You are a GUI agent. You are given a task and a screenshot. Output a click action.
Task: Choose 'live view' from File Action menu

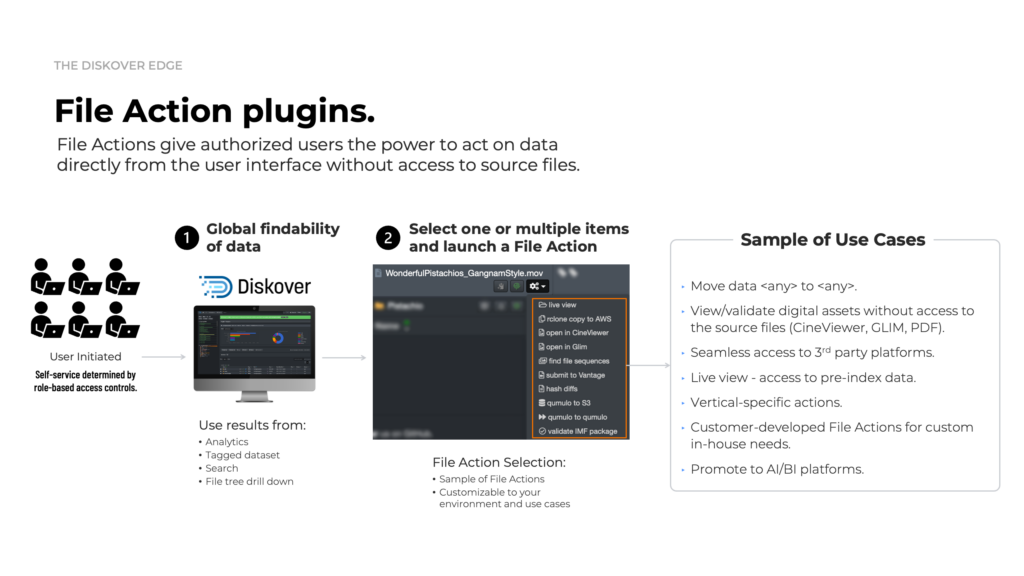tap(557, 305)
